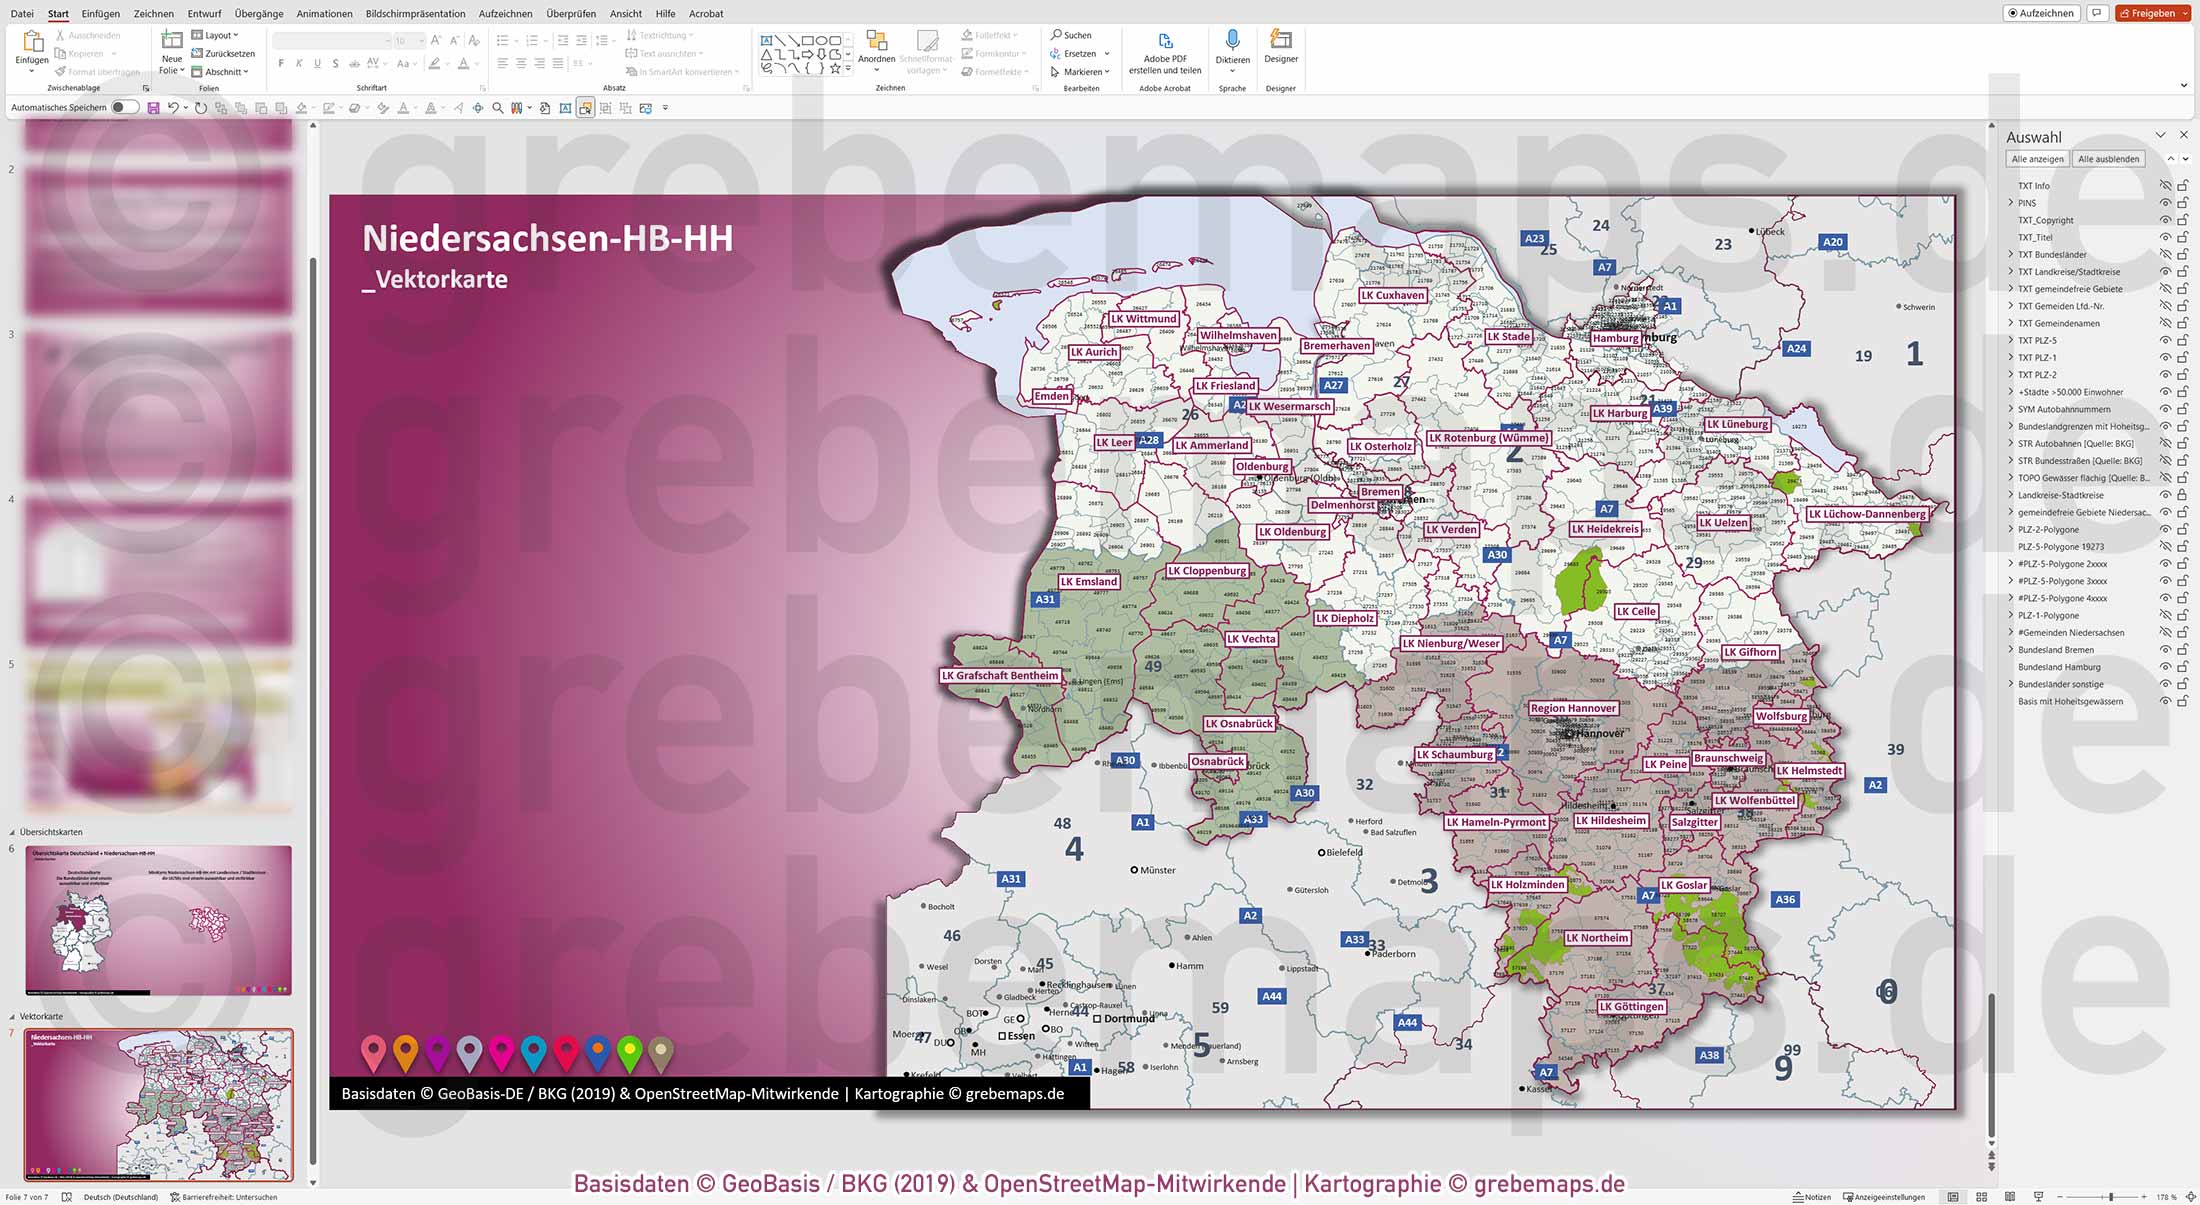Hide the PINS layer via its eye icon
This screenshot has height=1205, width=2200.
click(2165, 202)
